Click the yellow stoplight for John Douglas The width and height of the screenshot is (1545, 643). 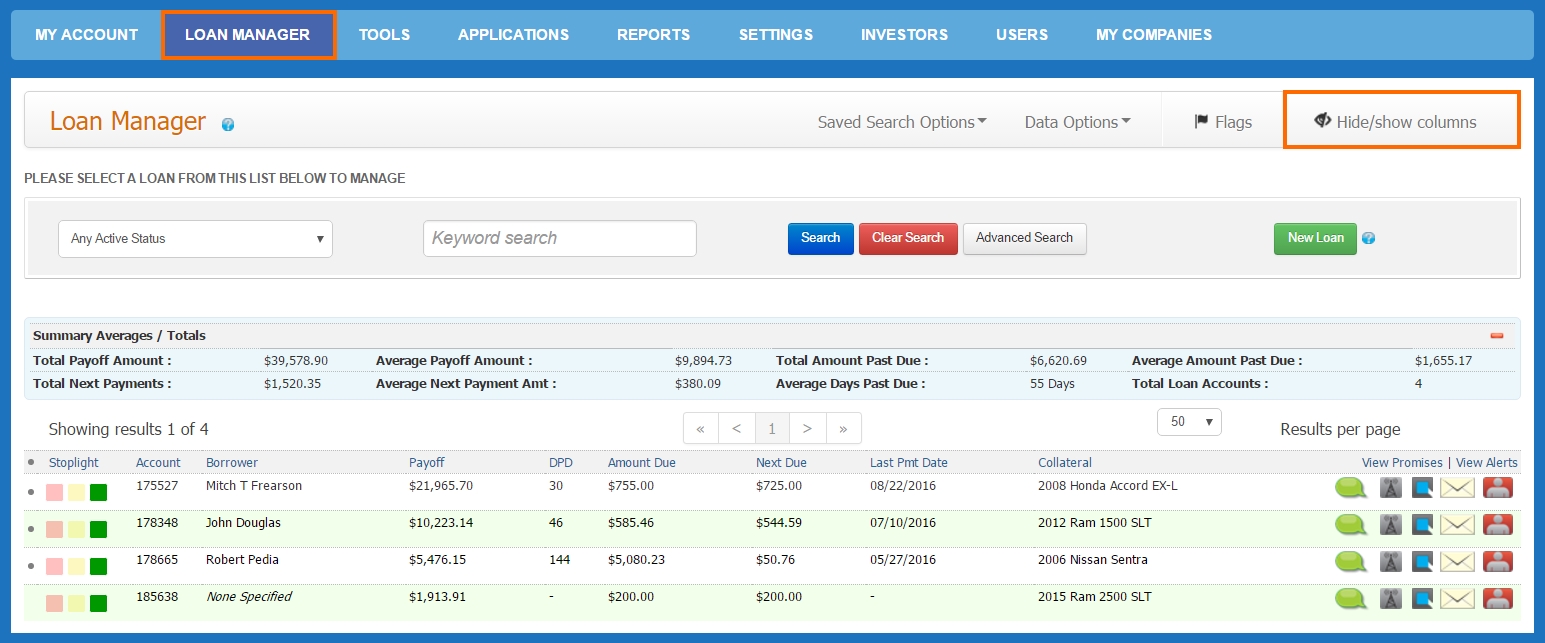click(x=76, y=529)
